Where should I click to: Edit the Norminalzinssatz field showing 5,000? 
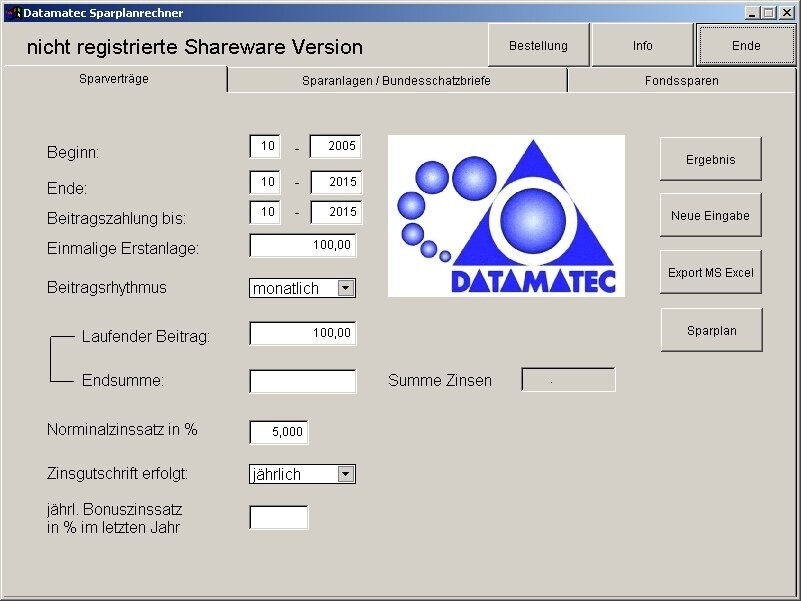pos(279,432)
